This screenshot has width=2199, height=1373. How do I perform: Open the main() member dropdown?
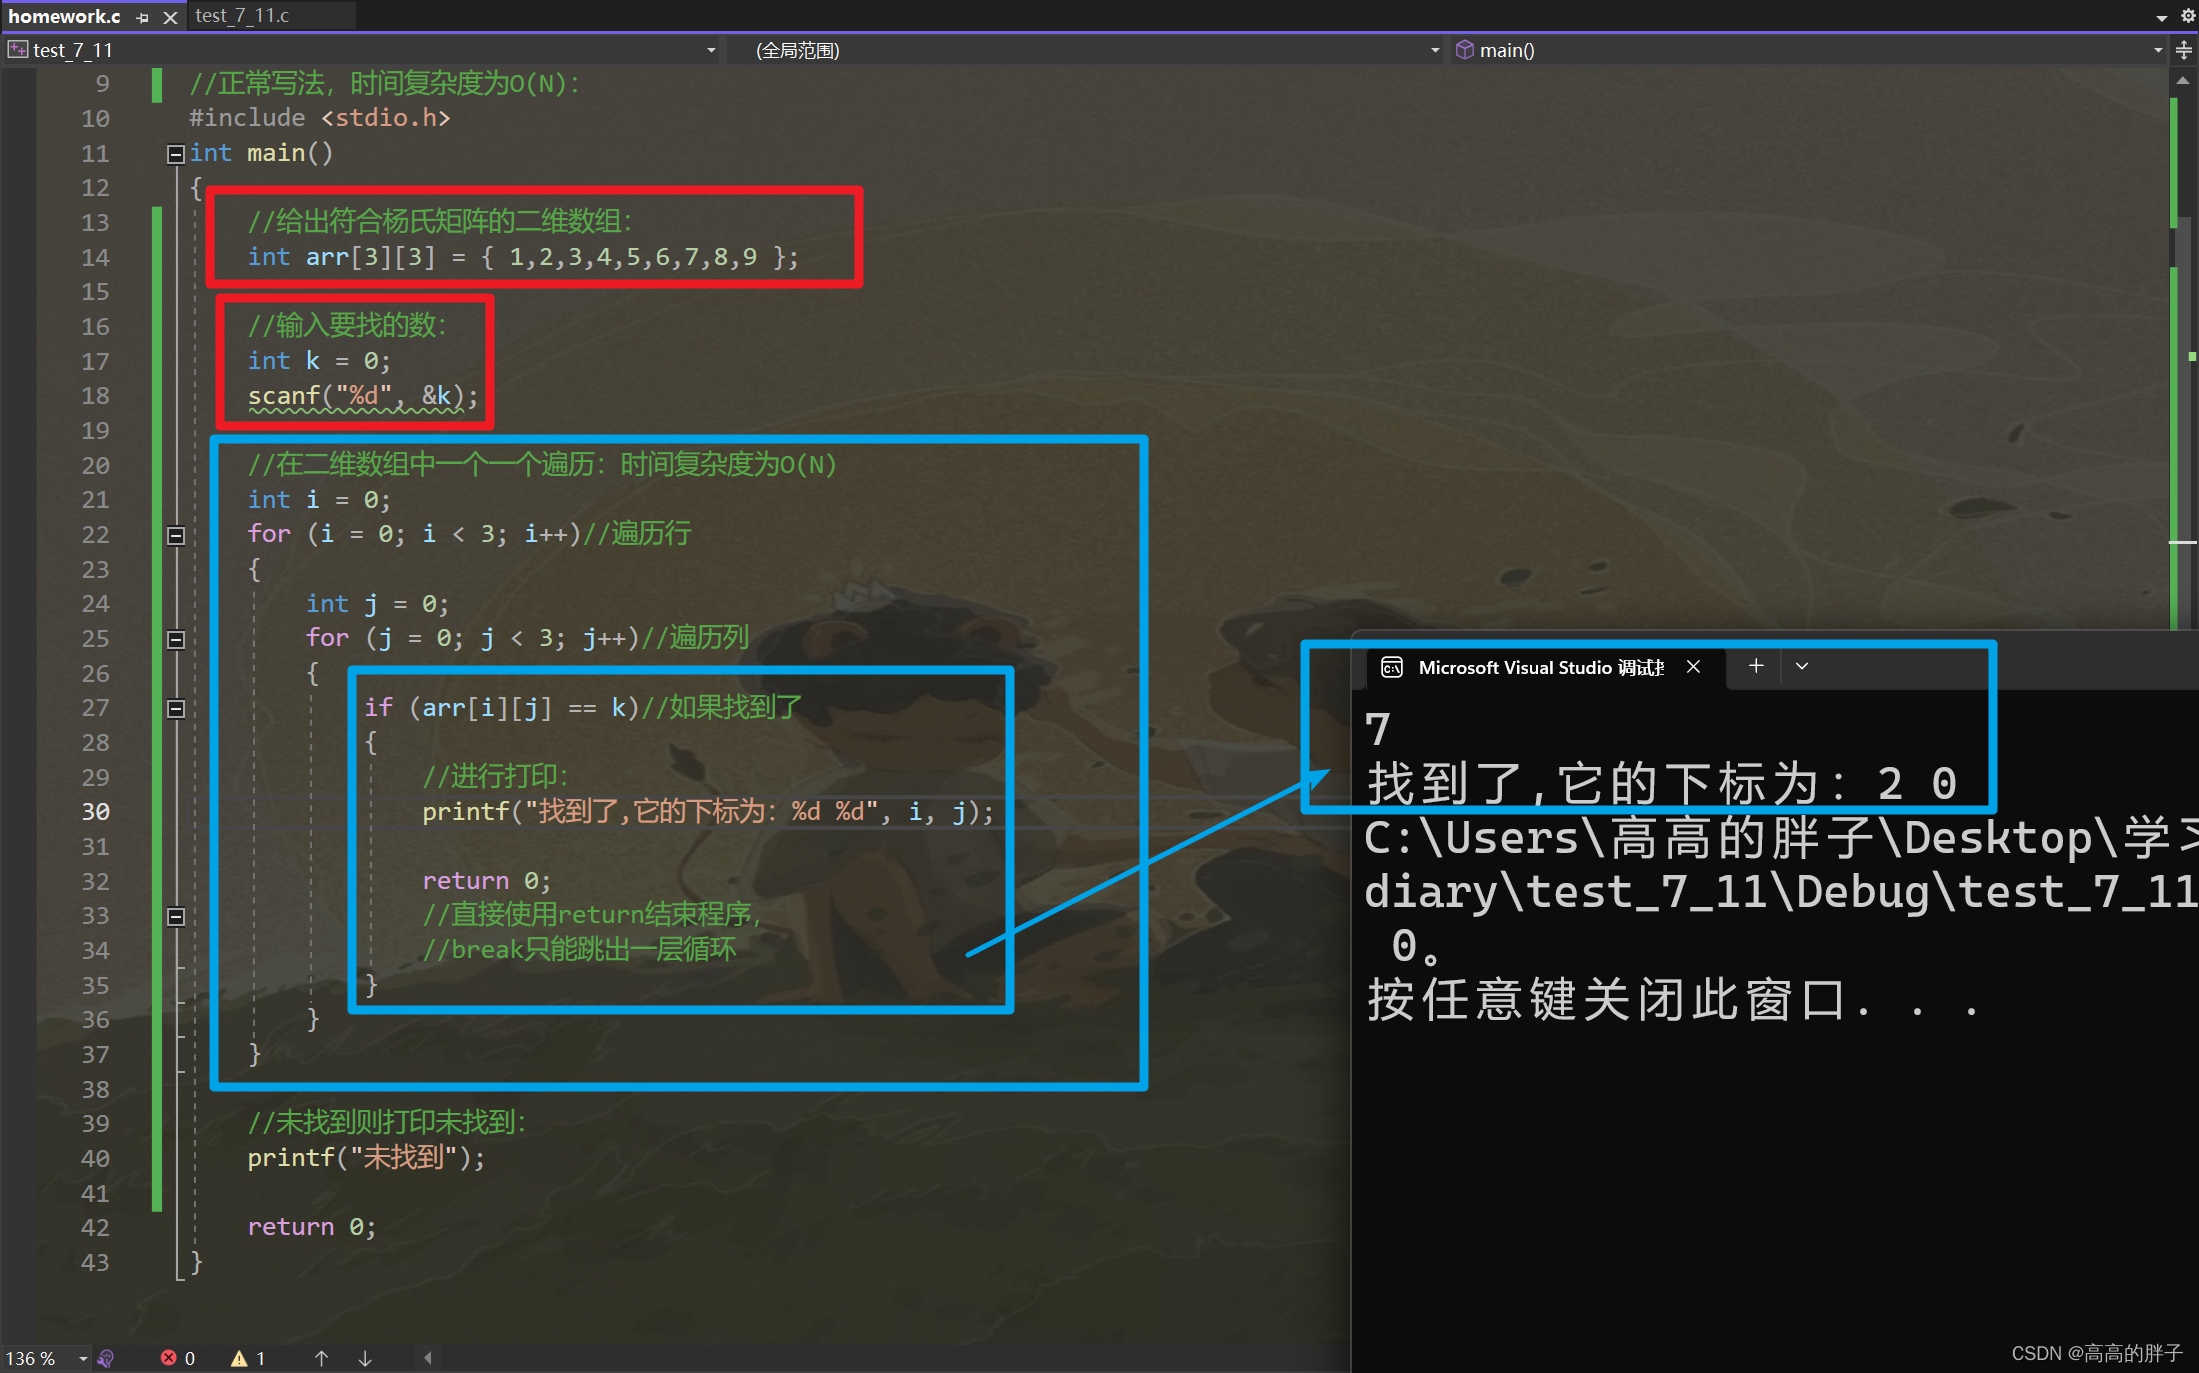[x=2157, y=50]
